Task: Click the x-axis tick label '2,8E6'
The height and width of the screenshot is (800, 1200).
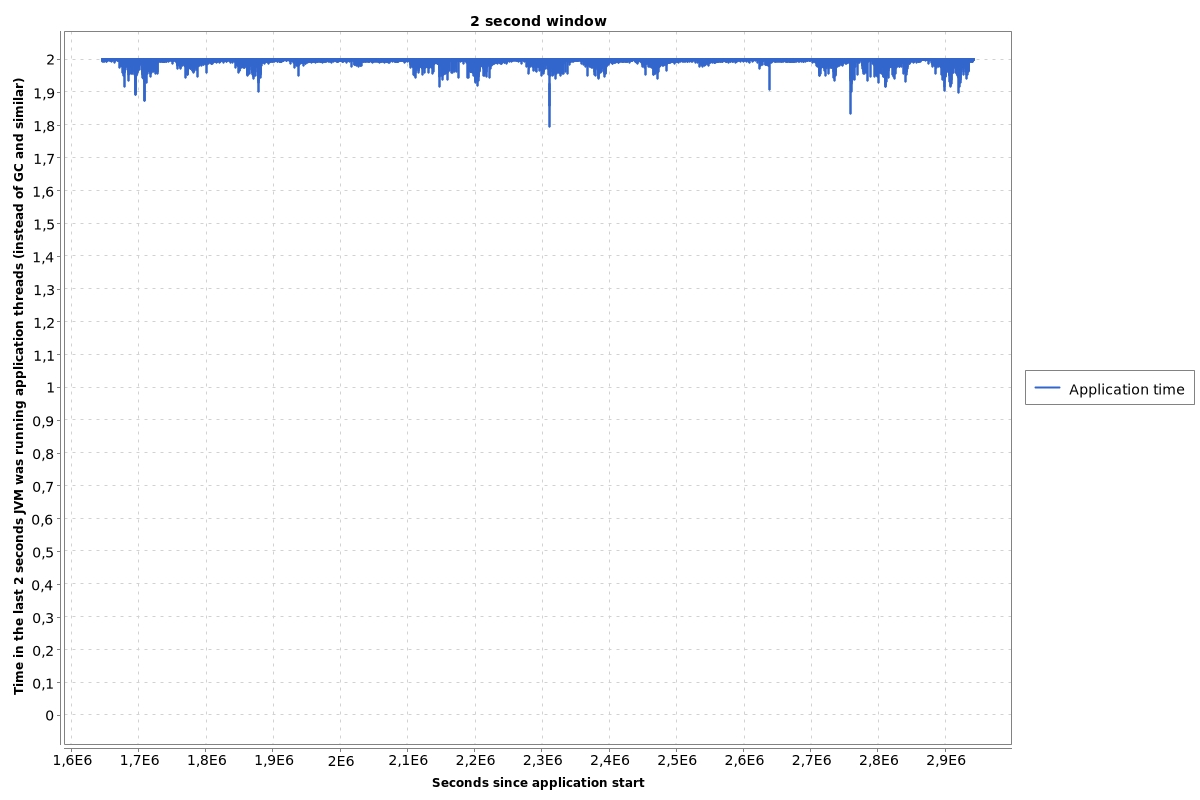Action: coord(879,761)
